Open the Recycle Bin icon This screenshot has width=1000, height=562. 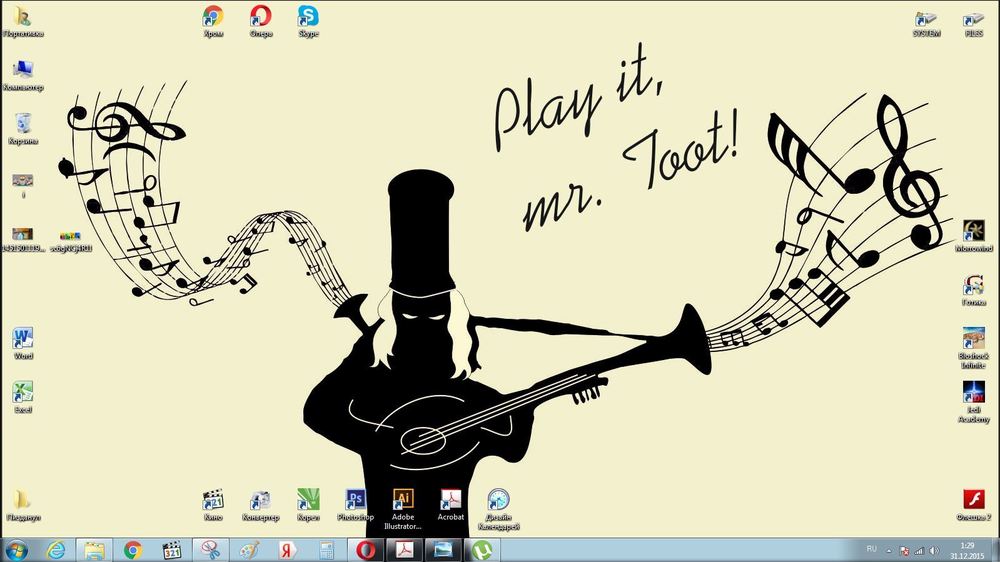tap(23, 124)
